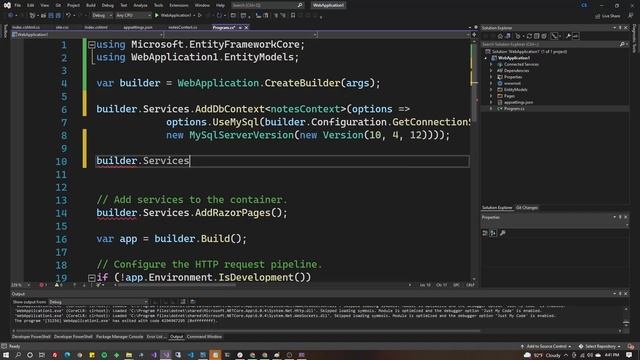This screenshot has width=640, height=360.
Task: Open the File menu
Action: (x=18, y=5)
